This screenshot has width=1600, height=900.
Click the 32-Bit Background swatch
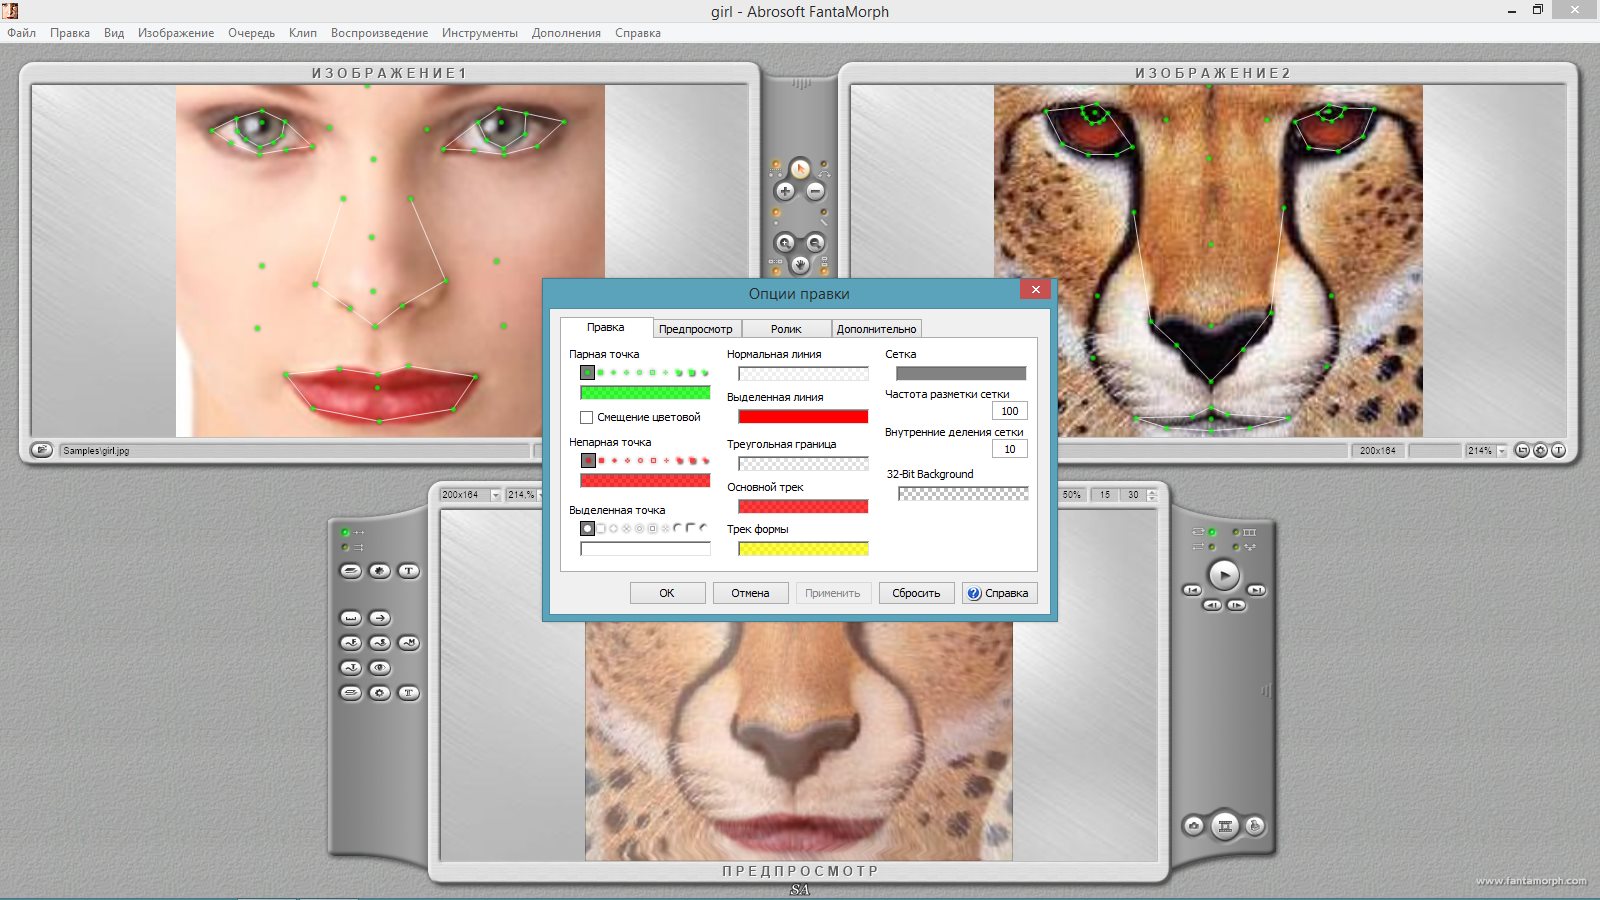pyautogui.click(x=963, y=494)
